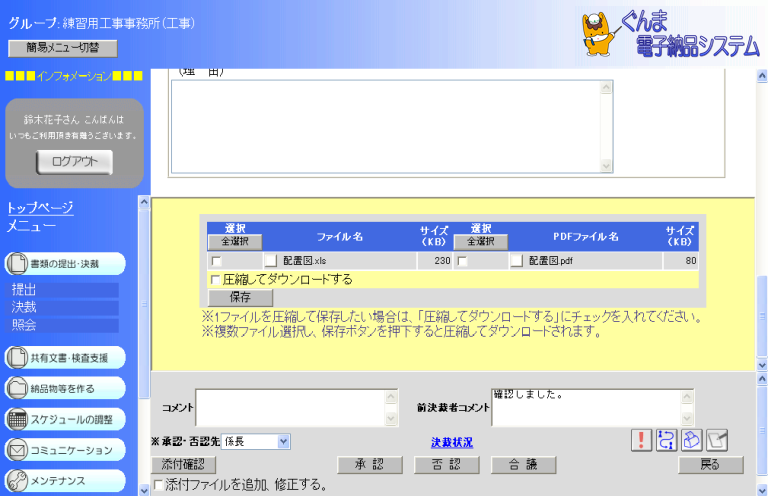Screen dimensions: 768x496
Task: Open the 共有文書･検査支援 menu
Action: coord(65,357)
